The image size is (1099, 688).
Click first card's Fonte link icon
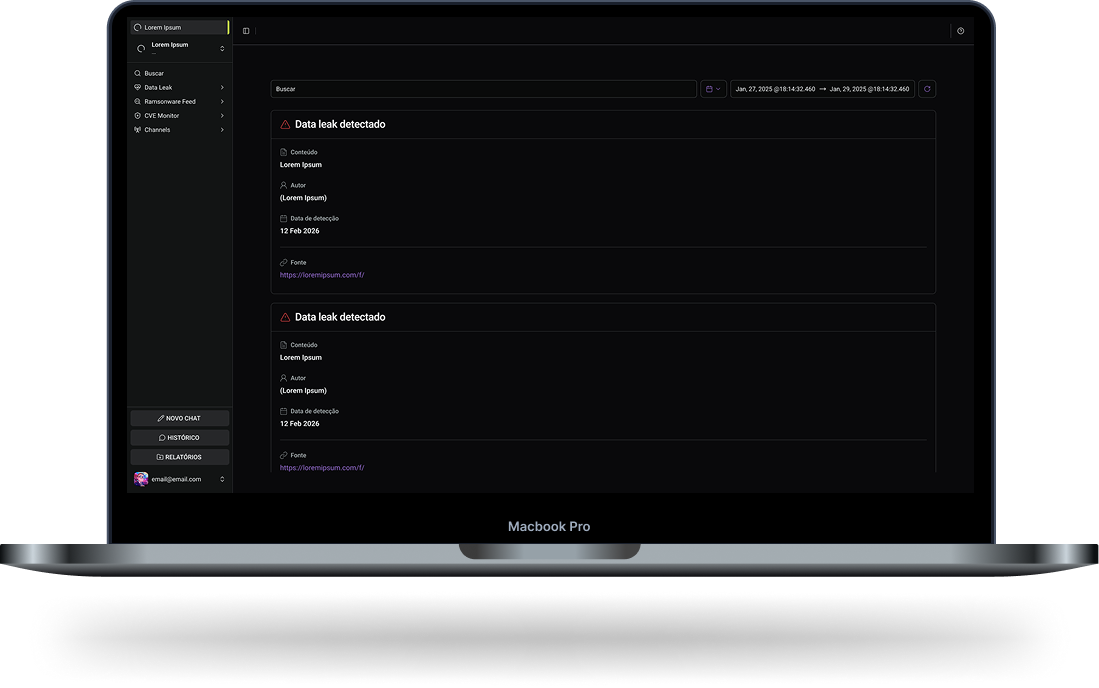tap(283, 262)
